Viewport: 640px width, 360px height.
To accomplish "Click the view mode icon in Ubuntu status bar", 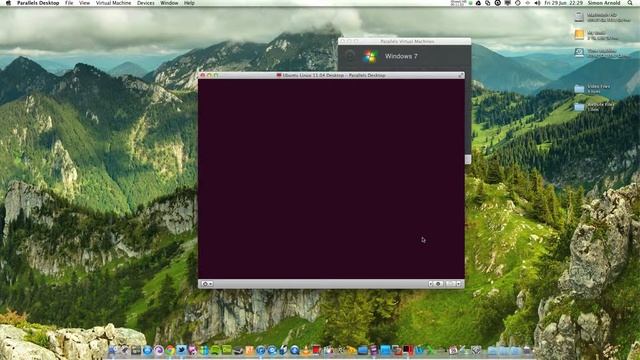I will tap(451, 284).
